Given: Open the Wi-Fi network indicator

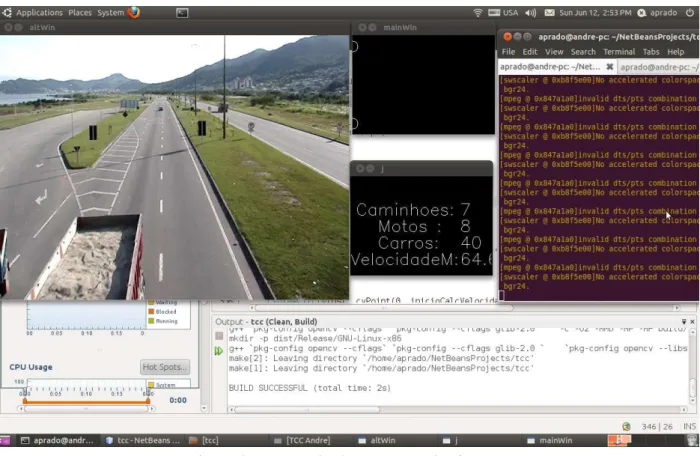Looking at the screenshot, I should coord(478,13).
